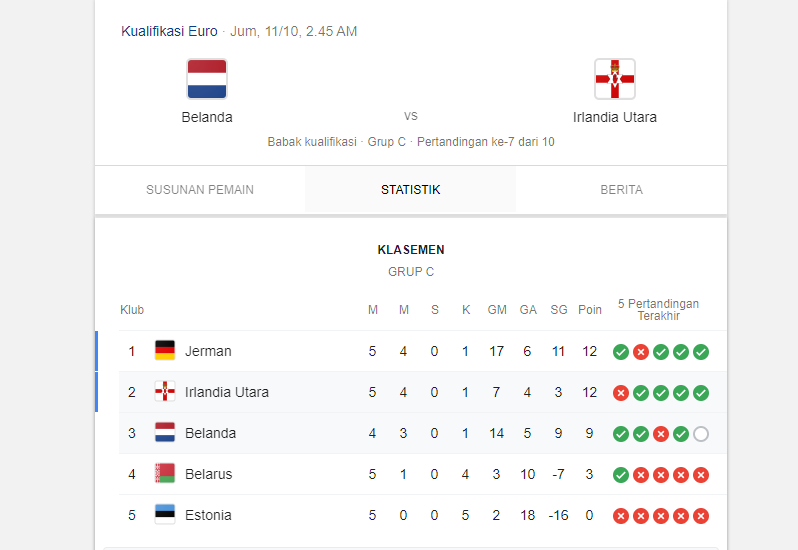Click Germany flag icon in standings

(x=165, y=351)
